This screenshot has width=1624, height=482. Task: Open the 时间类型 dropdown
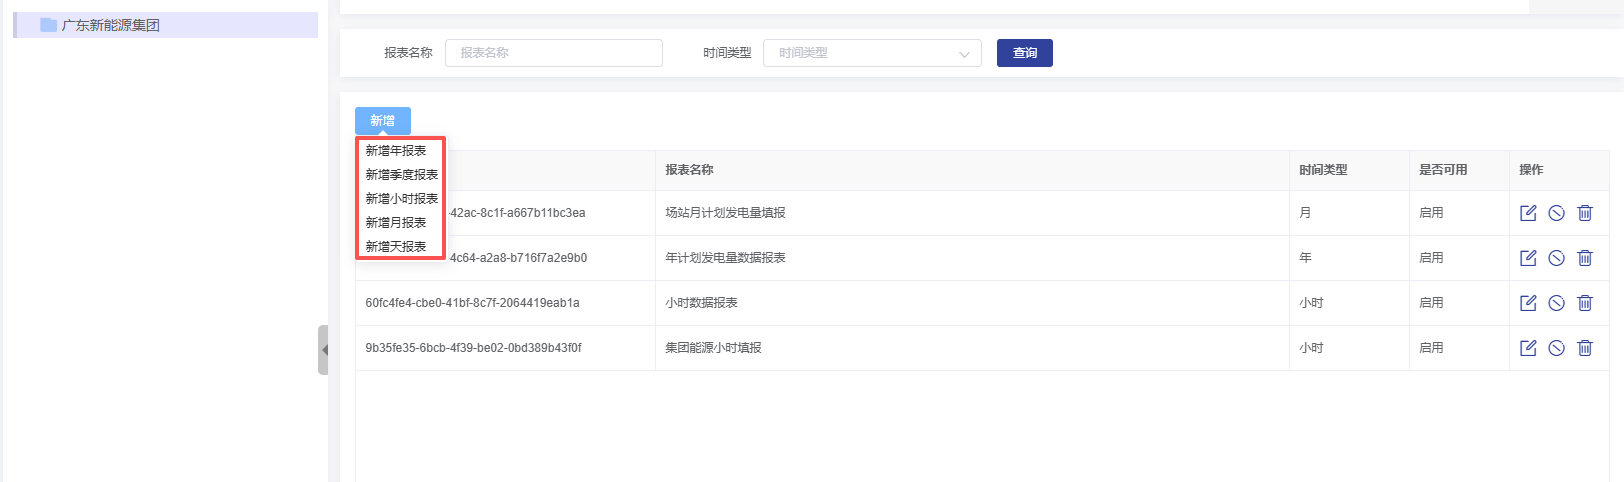pos(871,53)
